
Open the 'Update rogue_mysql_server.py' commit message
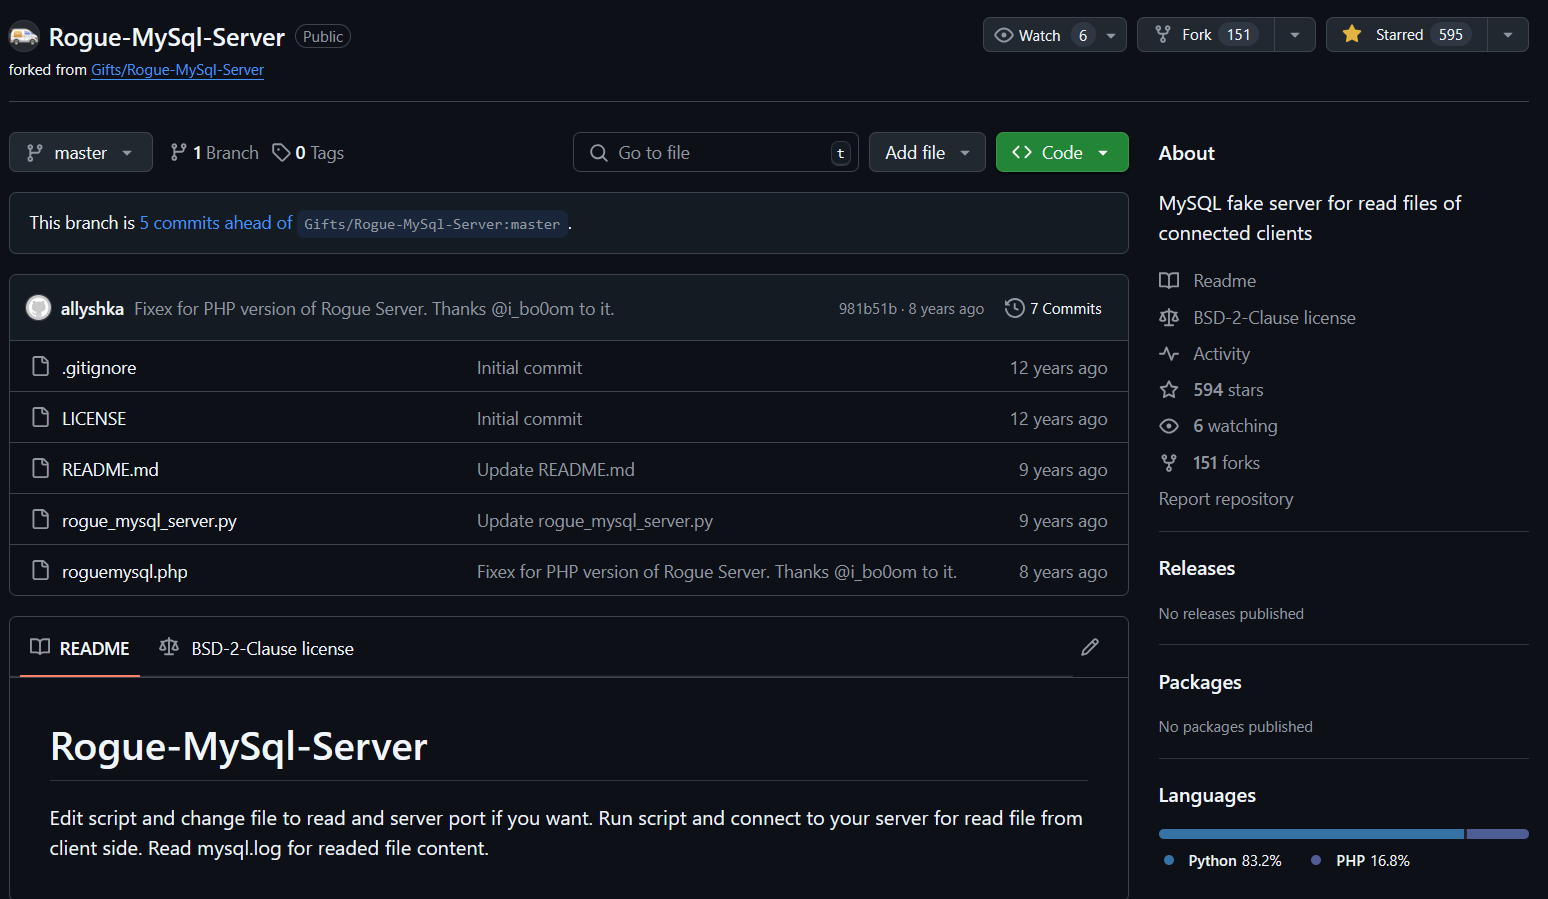click(595, 521)
